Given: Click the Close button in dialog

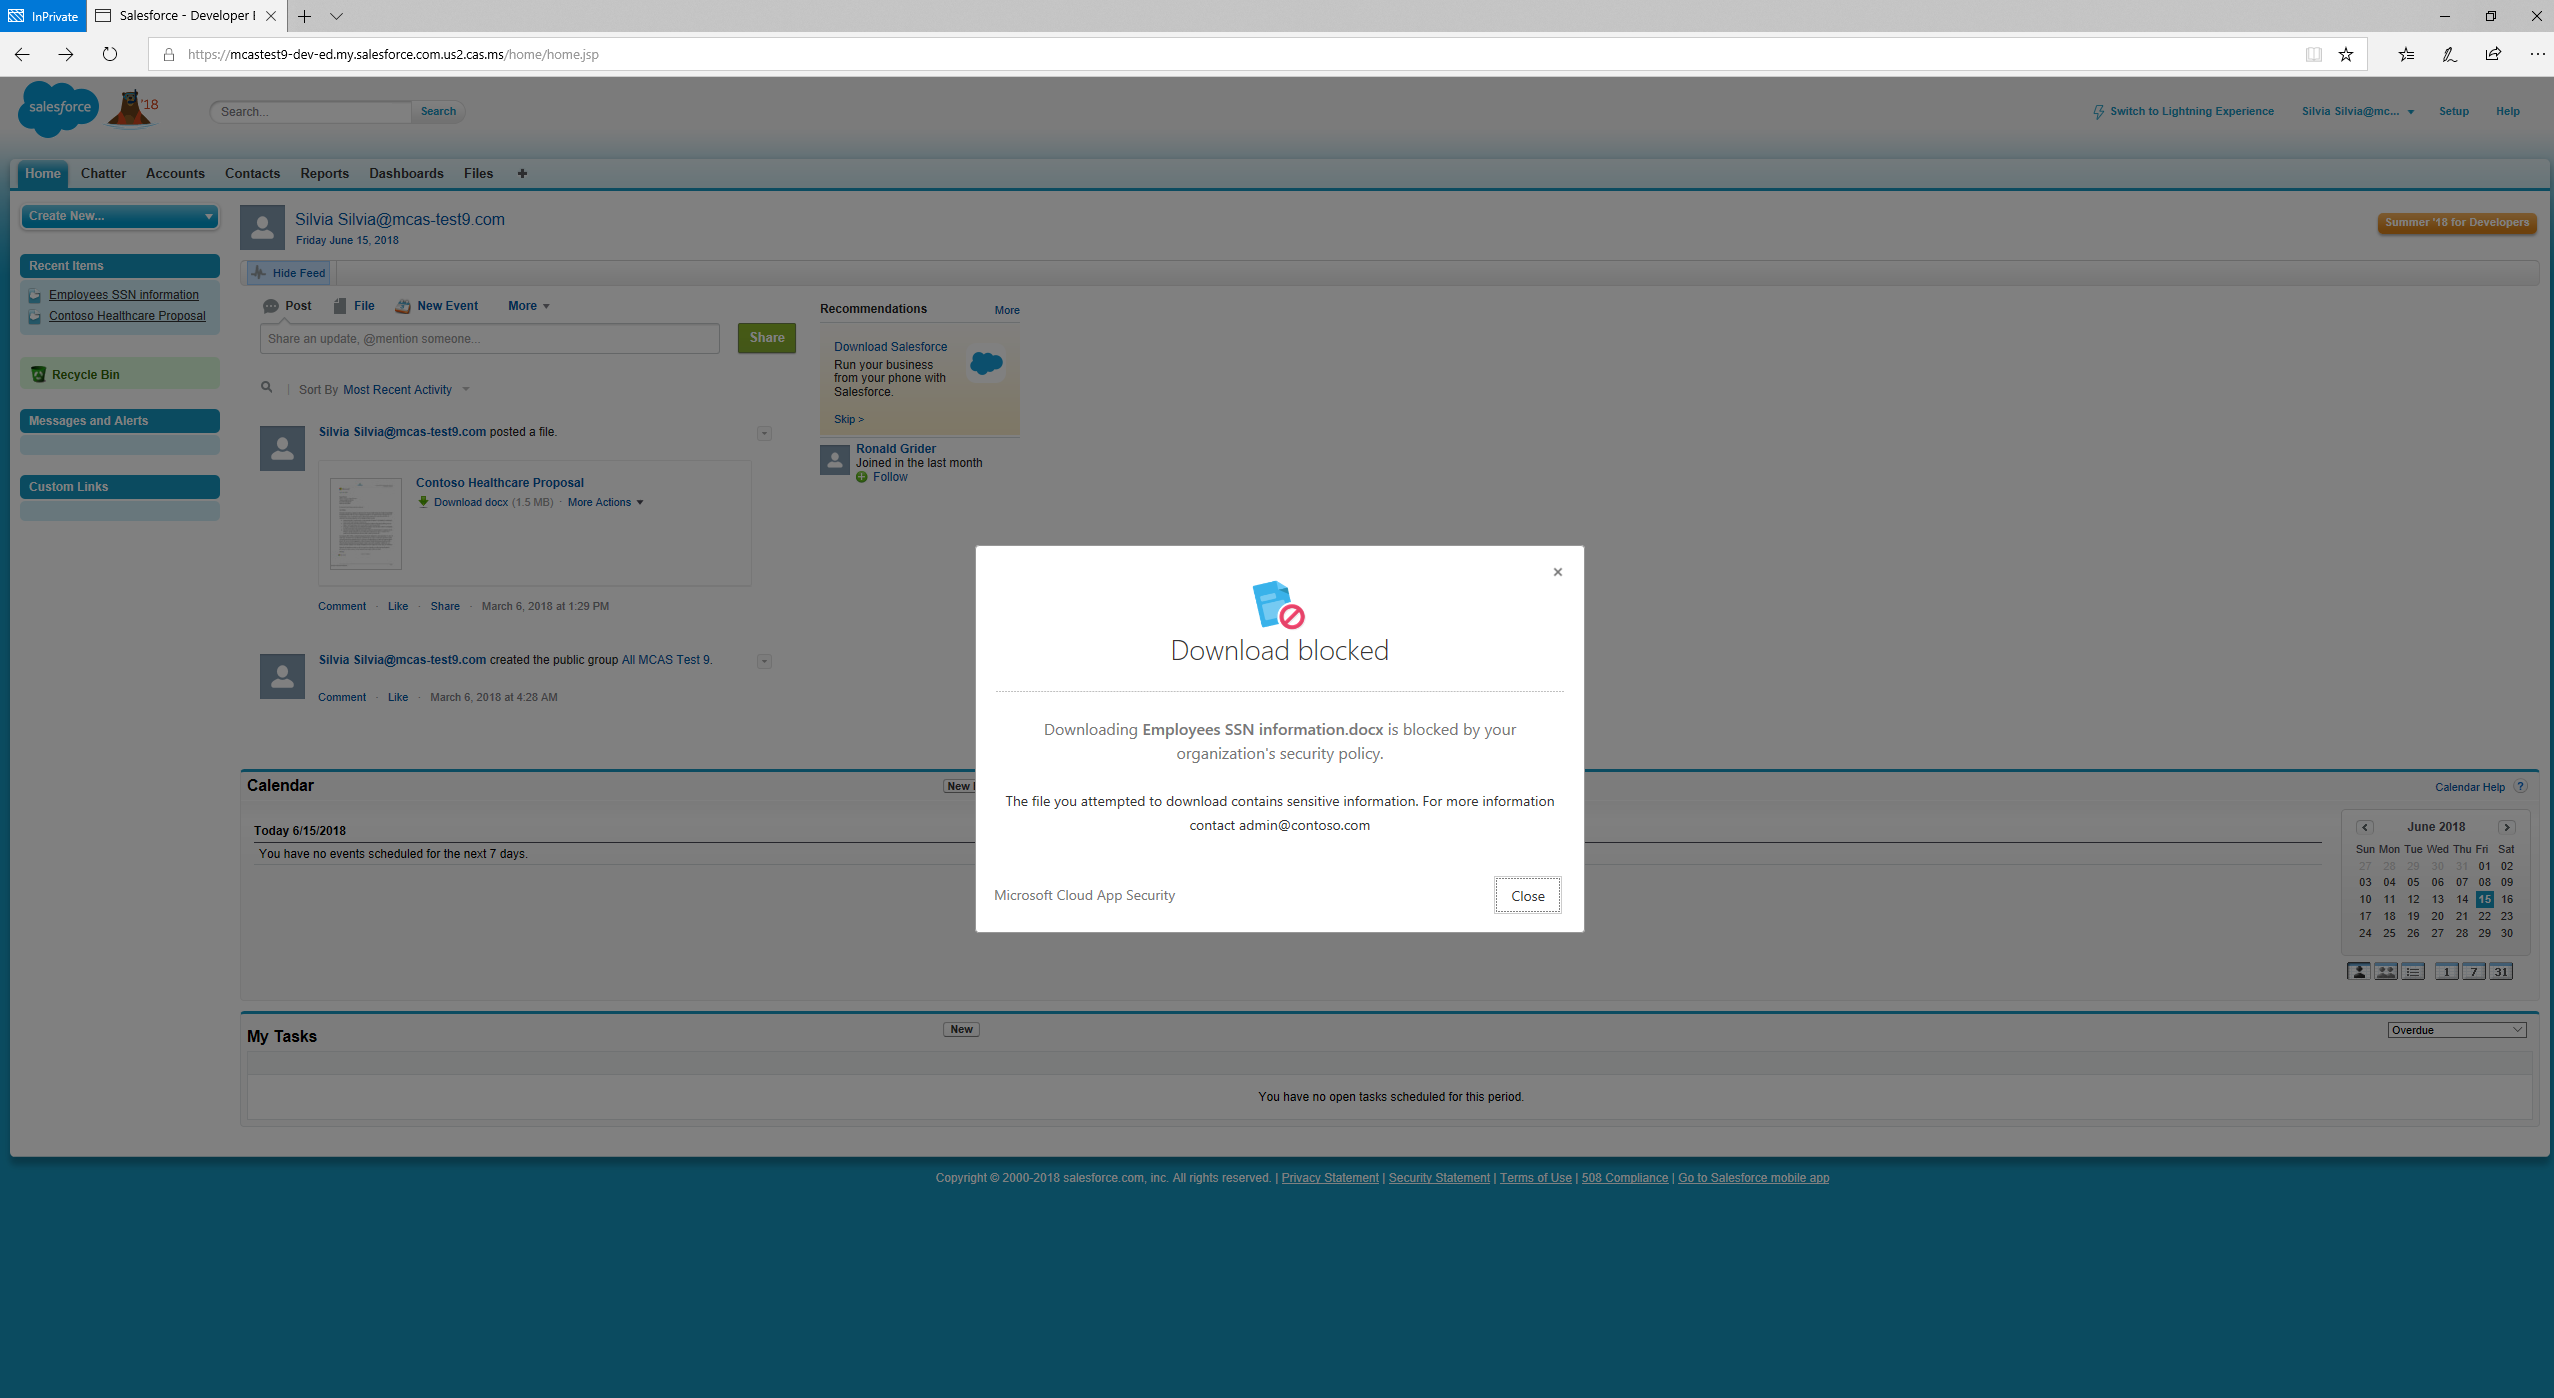Looking at the screenshot, I should click(1527, 895).
